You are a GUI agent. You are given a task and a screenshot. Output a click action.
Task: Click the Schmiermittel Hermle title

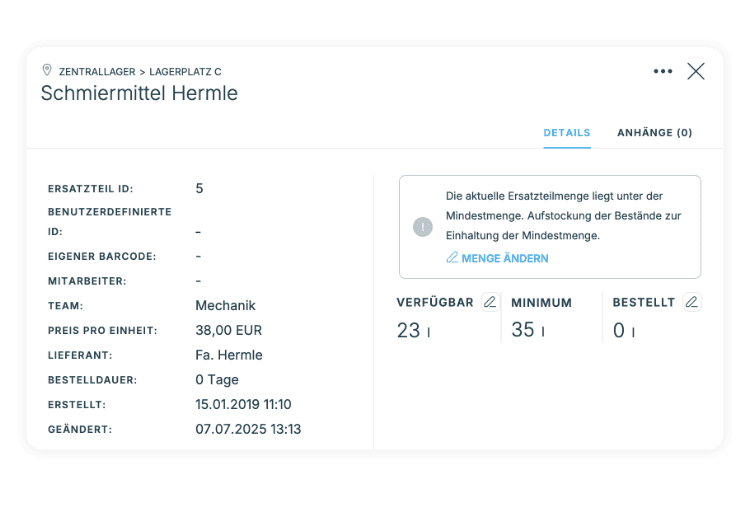139,94
